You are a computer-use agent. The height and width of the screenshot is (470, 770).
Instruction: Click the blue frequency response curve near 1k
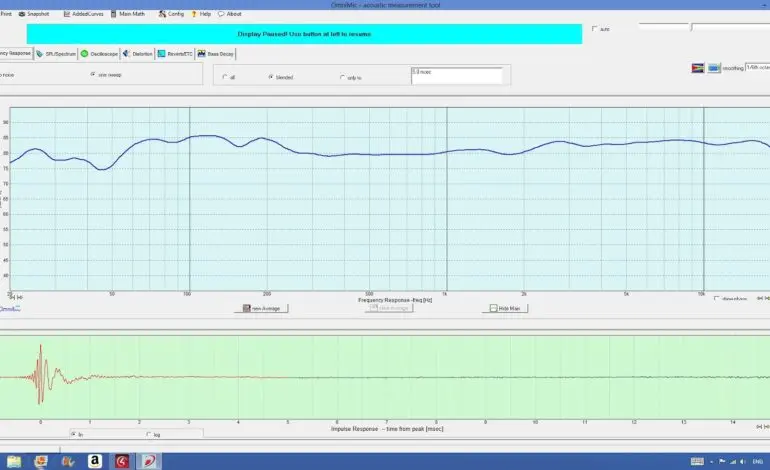click(447, 152)
